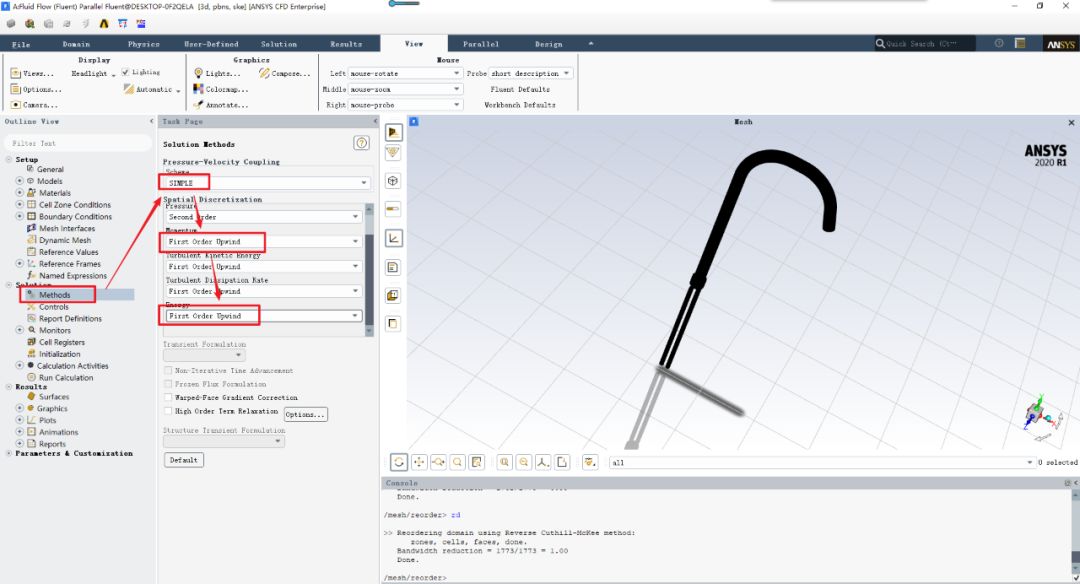Viewport: 1080px width, 584px height.
Task: Click the ANSYS 'A' logo toolbar icon
Action: [x=104, y=23]
